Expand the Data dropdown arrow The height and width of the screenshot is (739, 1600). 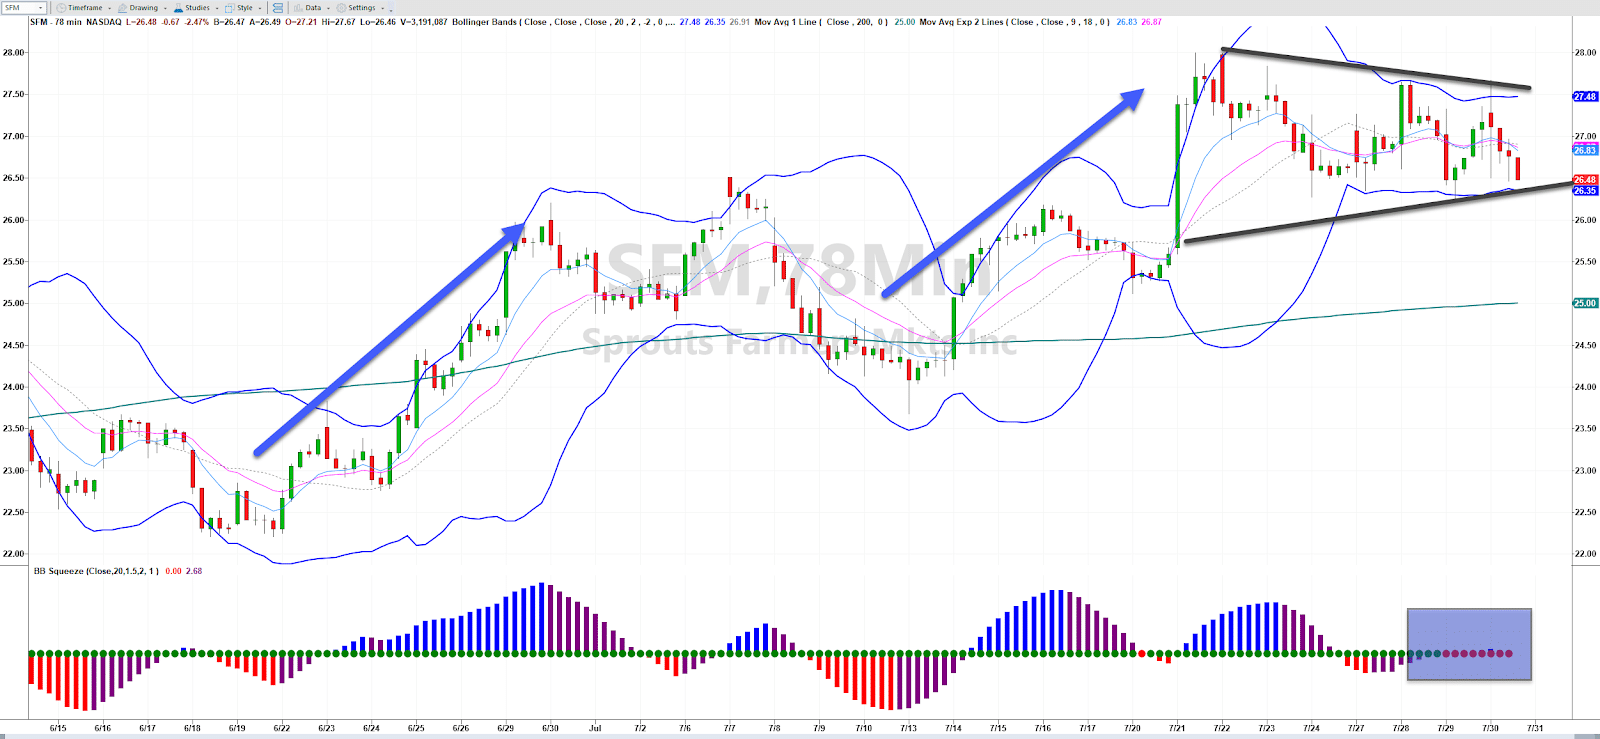click(x=328, y=8)
